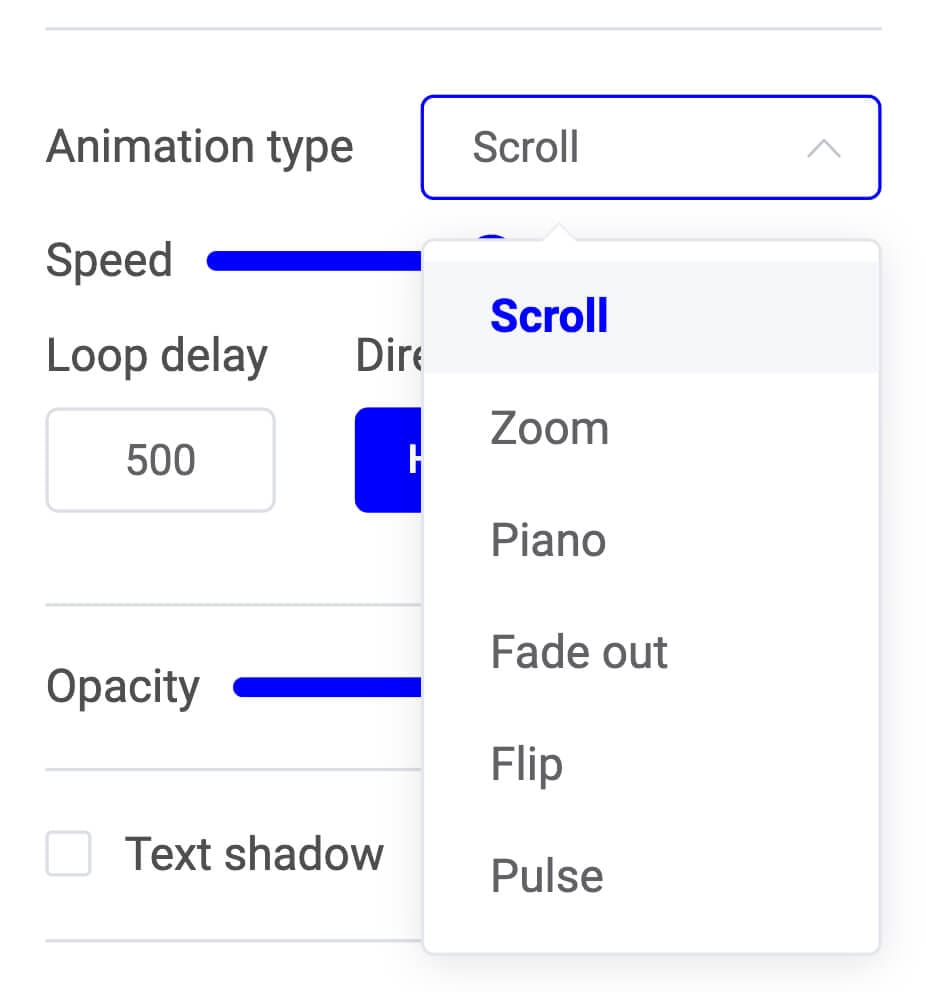Click the Loop delay value field
This screenshot has height=992, width=926.
coord(160,460)
